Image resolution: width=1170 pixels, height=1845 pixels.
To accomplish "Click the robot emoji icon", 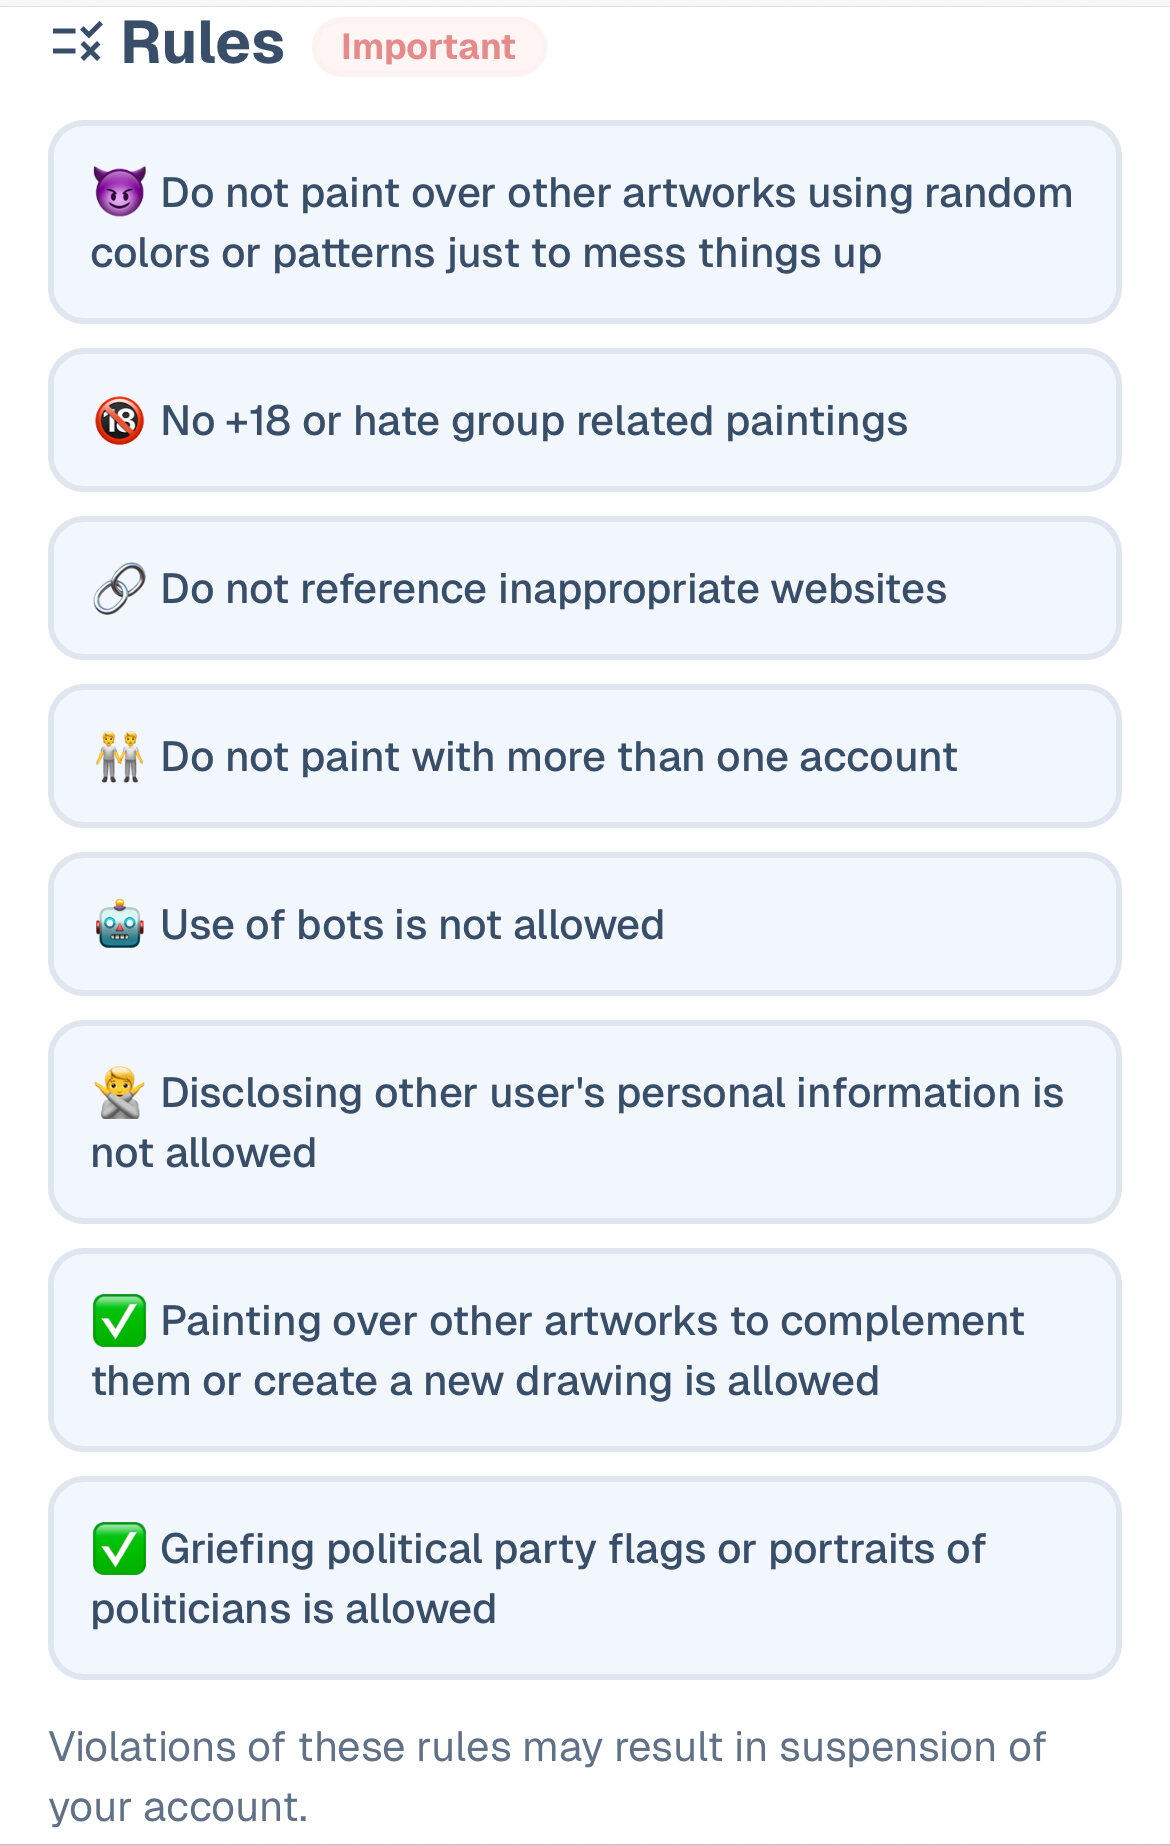I will [x=119, y=925].
